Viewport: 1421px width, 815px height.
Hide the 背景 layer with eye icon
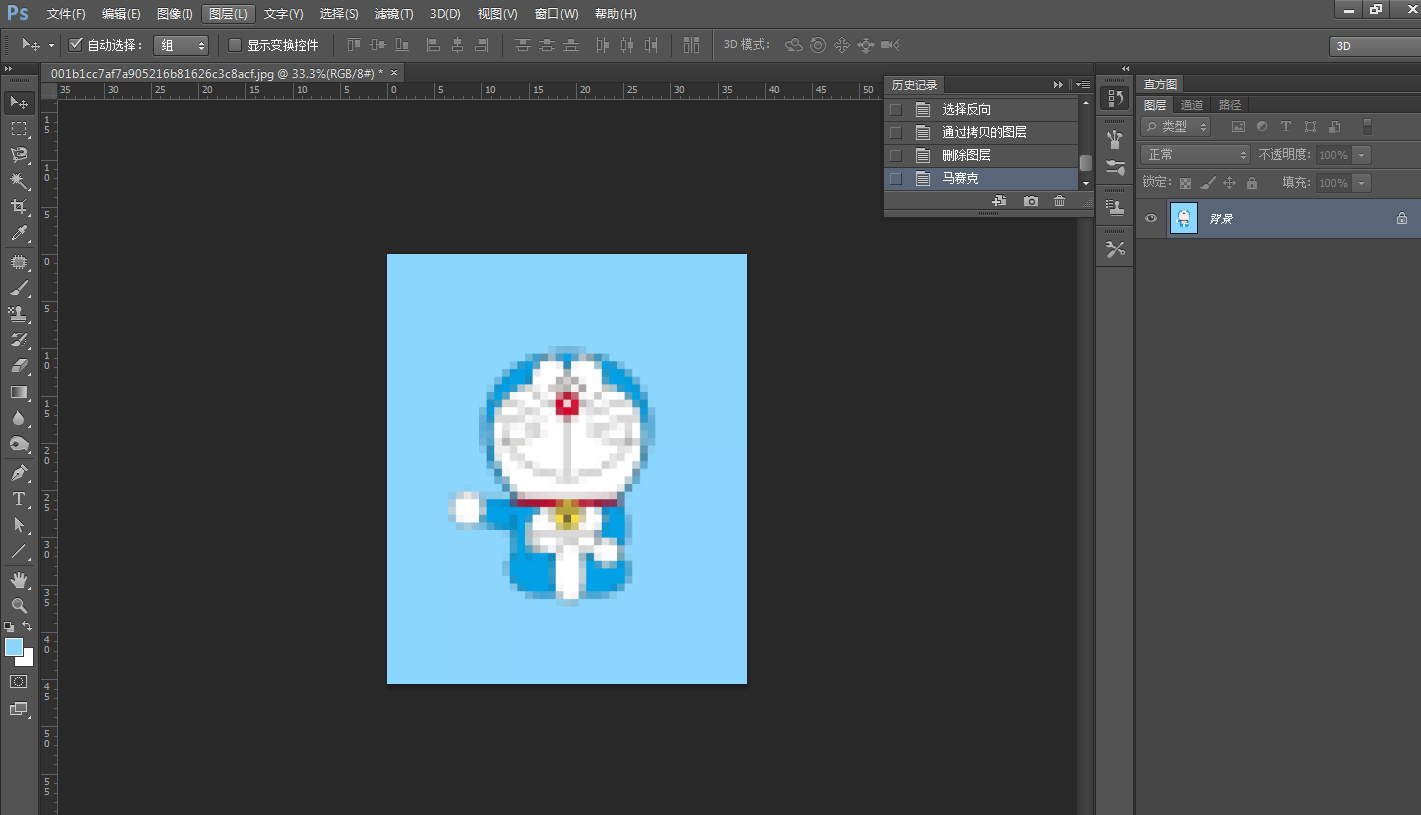(x=1151, y=218)
